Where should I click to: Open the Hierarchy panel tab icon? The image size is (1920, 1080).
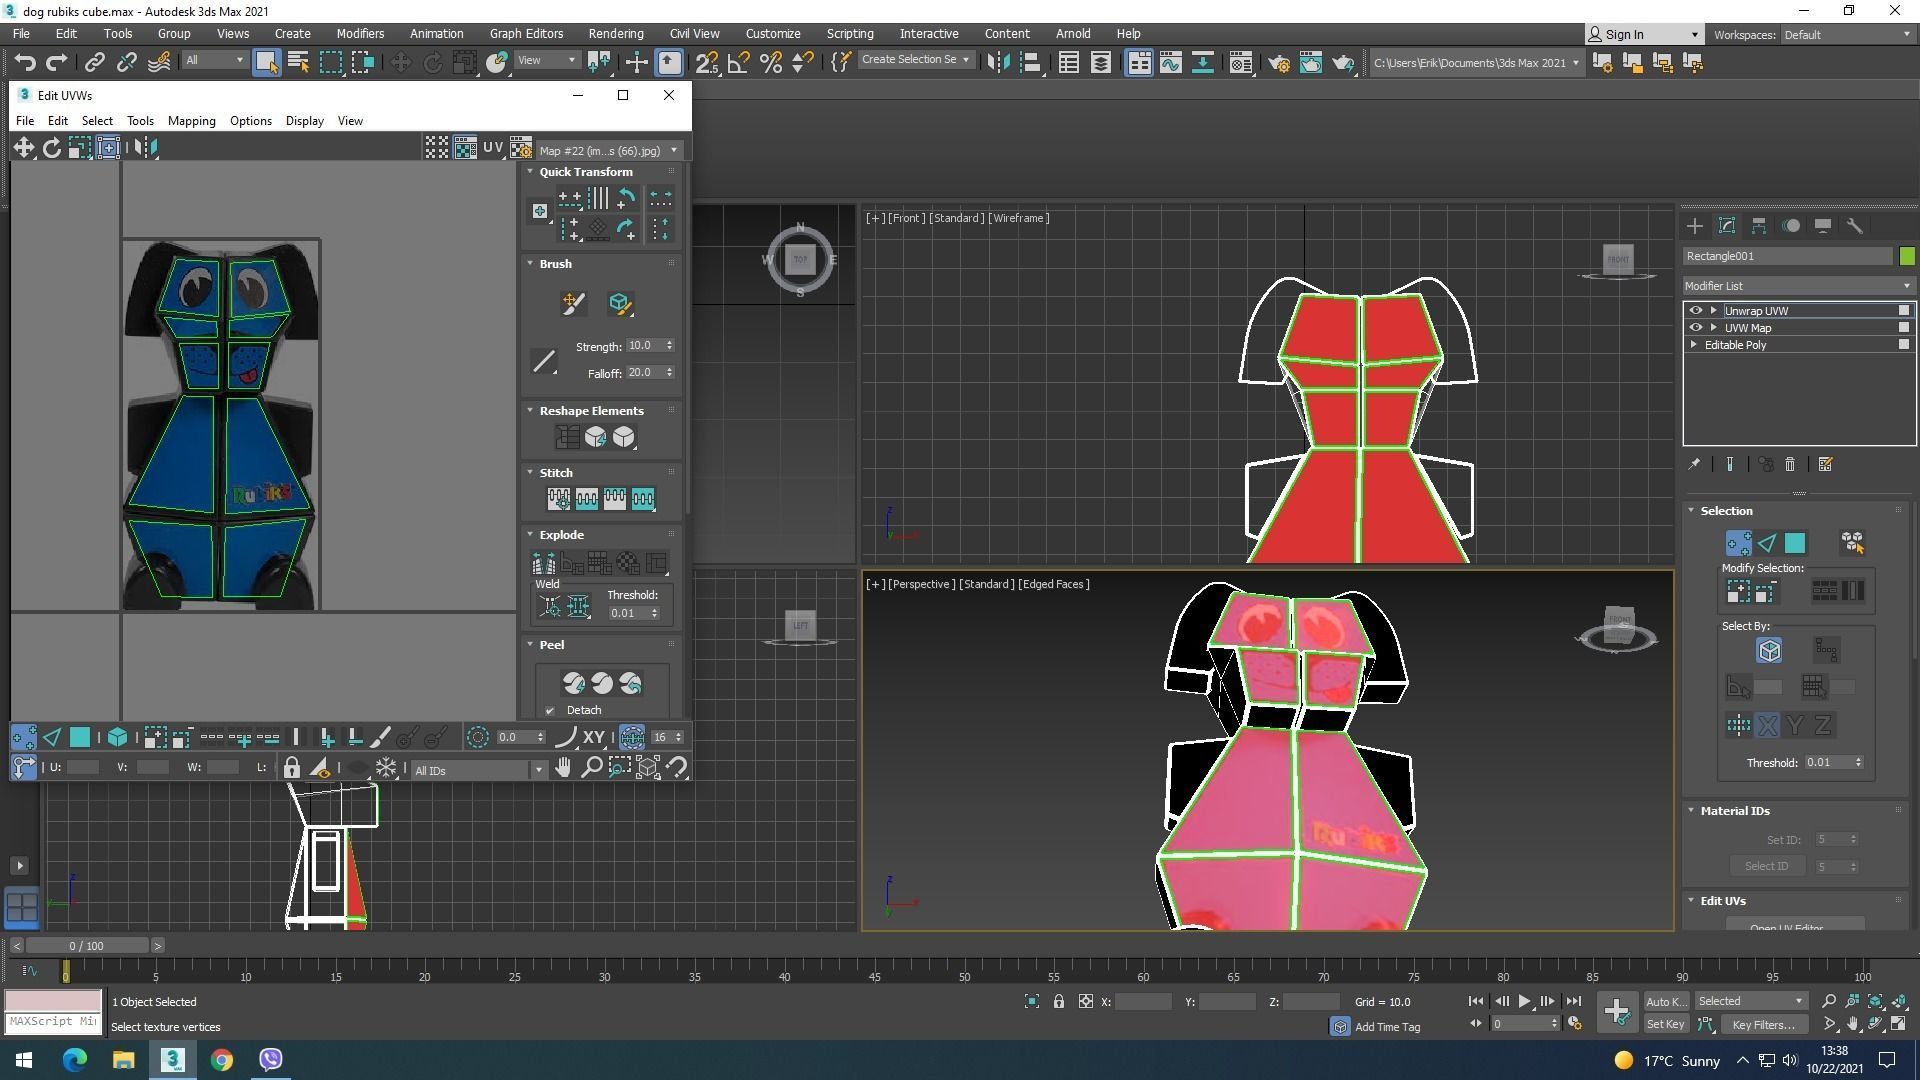(x=1758, y=226)
